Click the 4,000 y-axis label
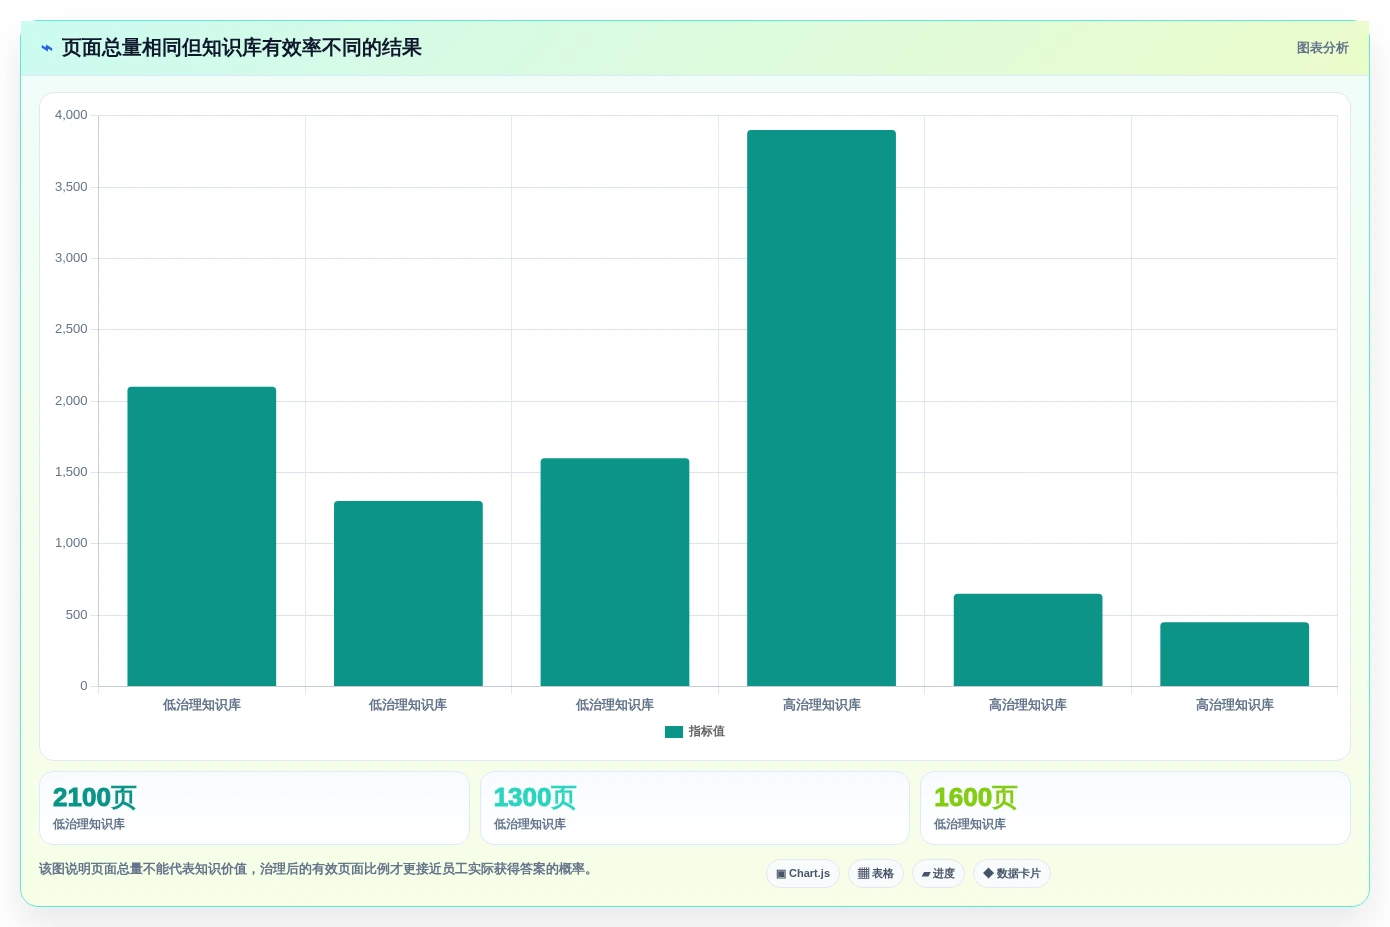The width and height of the screenshot is (1390, 927). pyautogui.click(x=71, y=115)
